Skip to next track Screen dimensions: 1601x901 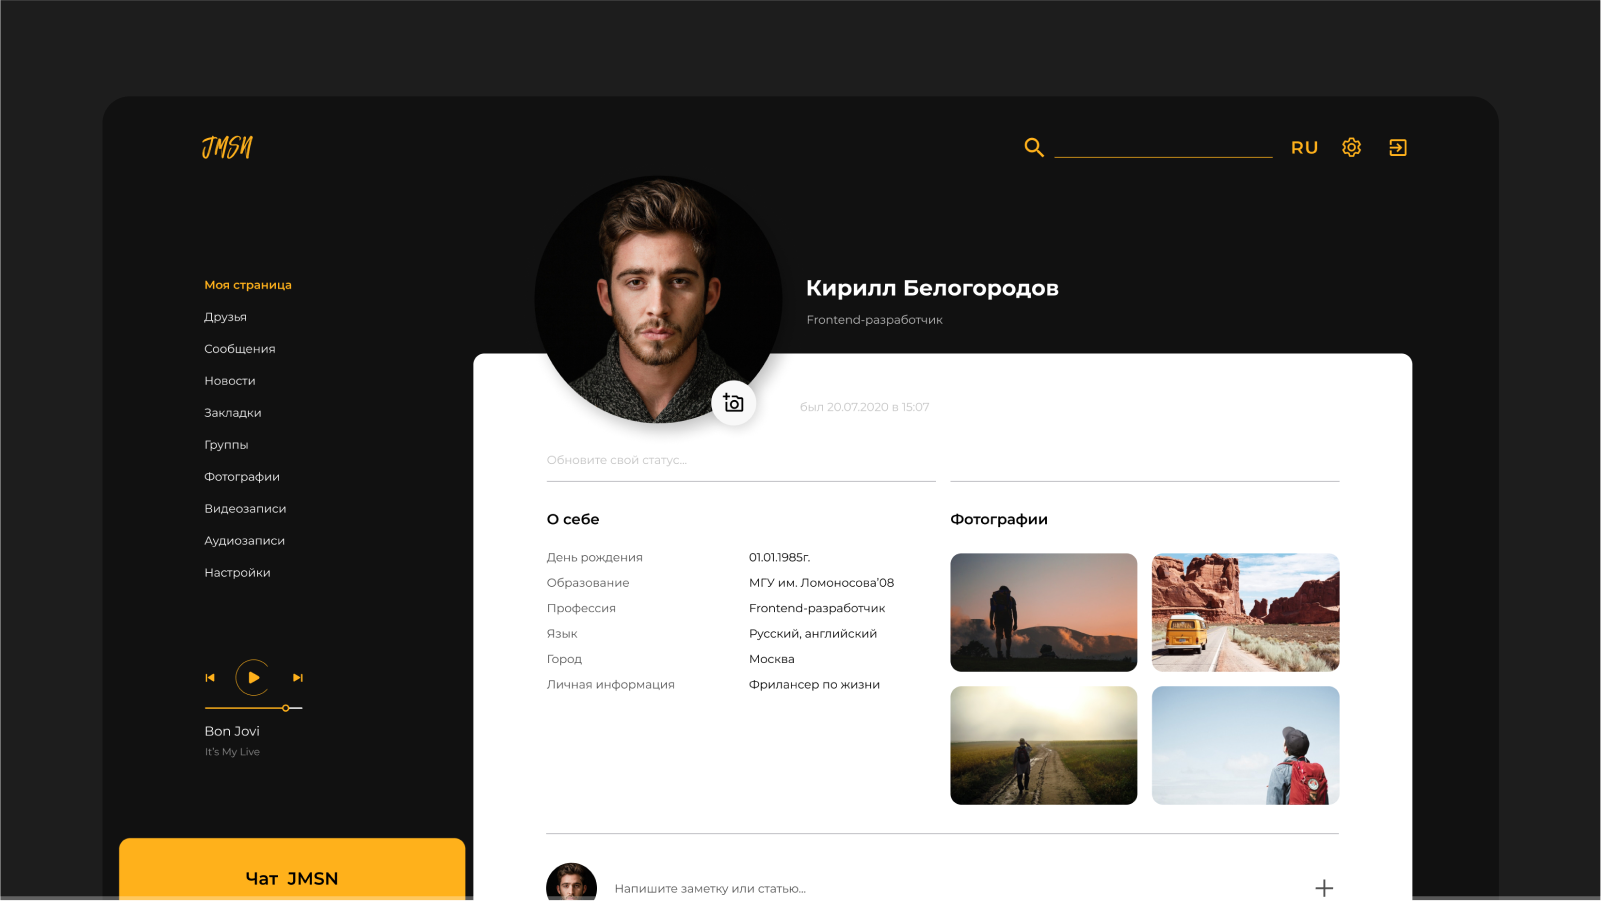click(297, 678)
